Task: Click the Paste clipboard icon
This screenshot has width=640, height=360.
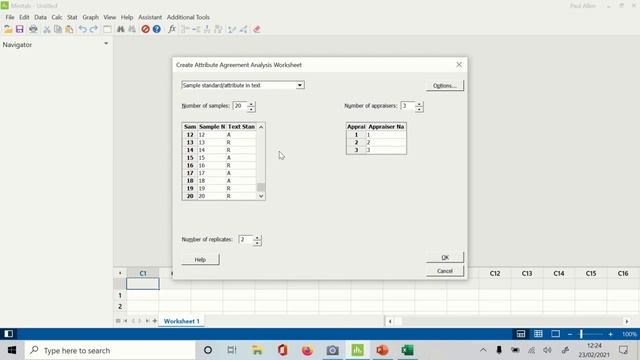Action: coord(69,29)
